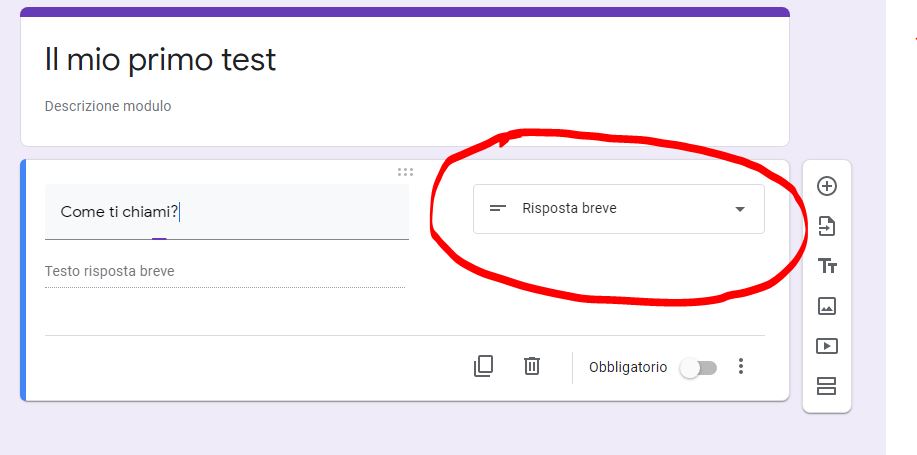
Task: Click the form title "Il mio primo test"
Action: [x=160, y=60]
